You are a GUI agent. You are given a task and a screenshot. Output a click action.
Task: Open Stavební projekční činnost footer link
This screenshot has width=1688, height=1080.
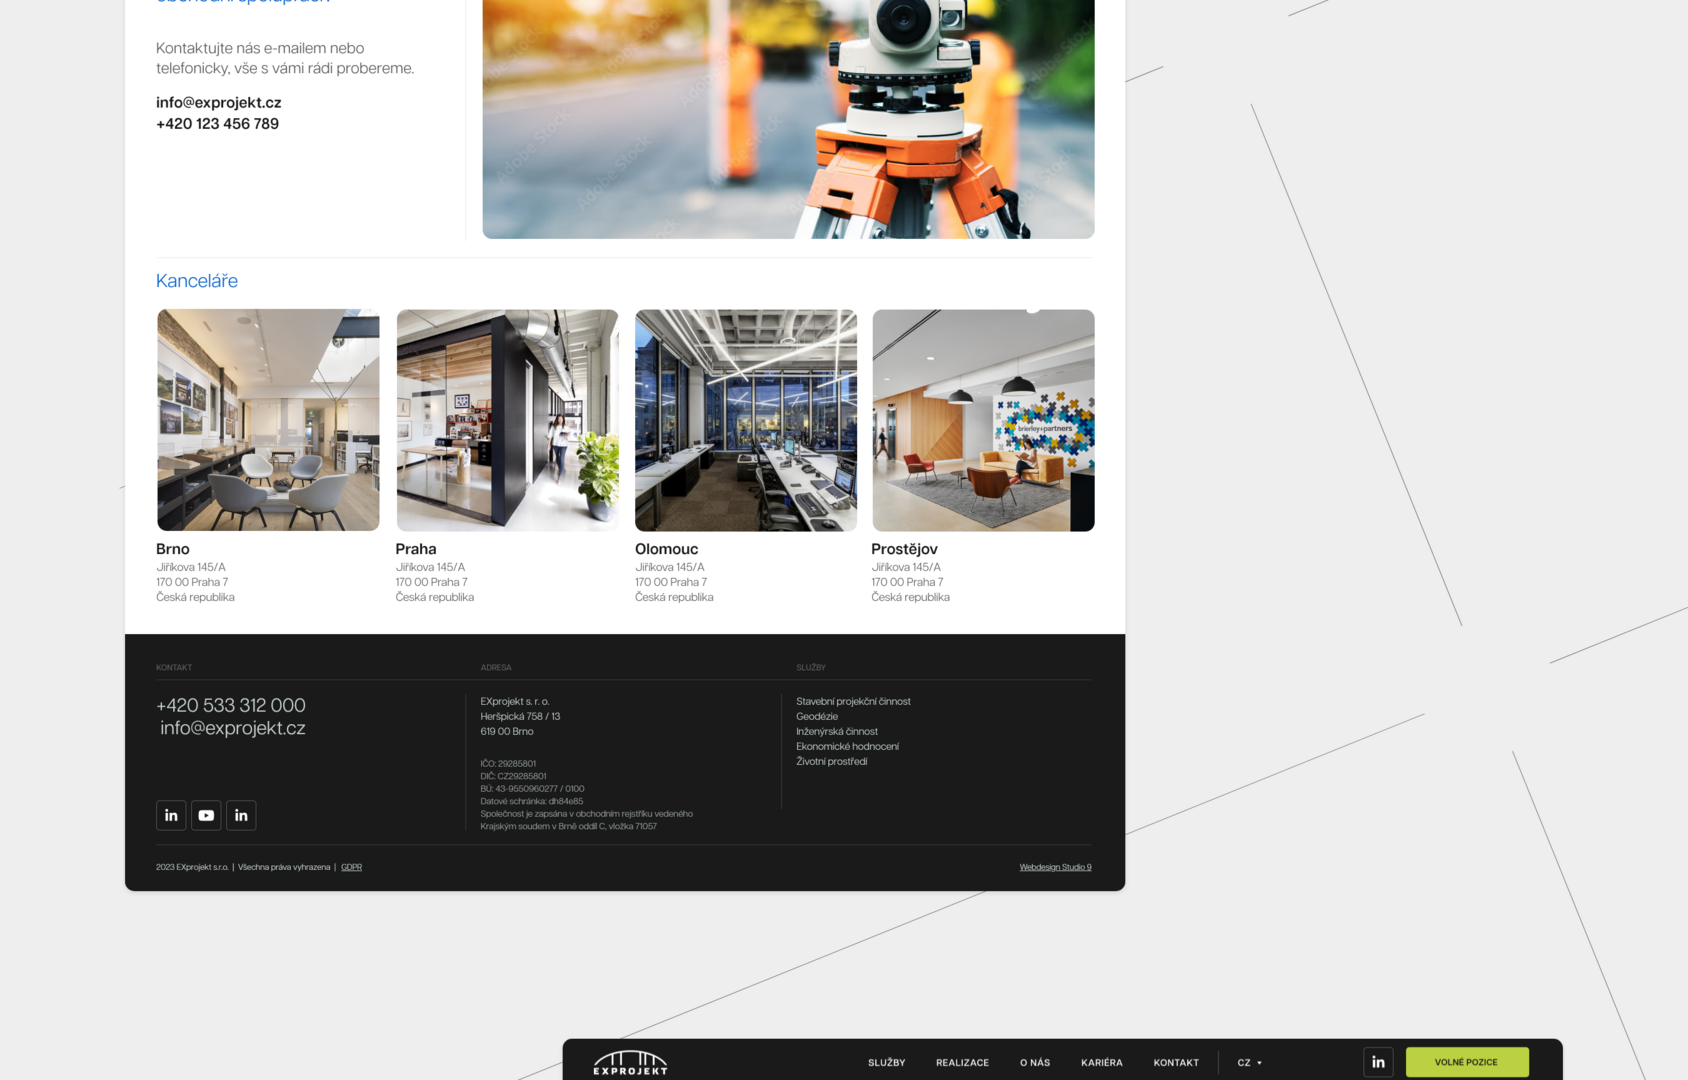(x=853, y=701)
